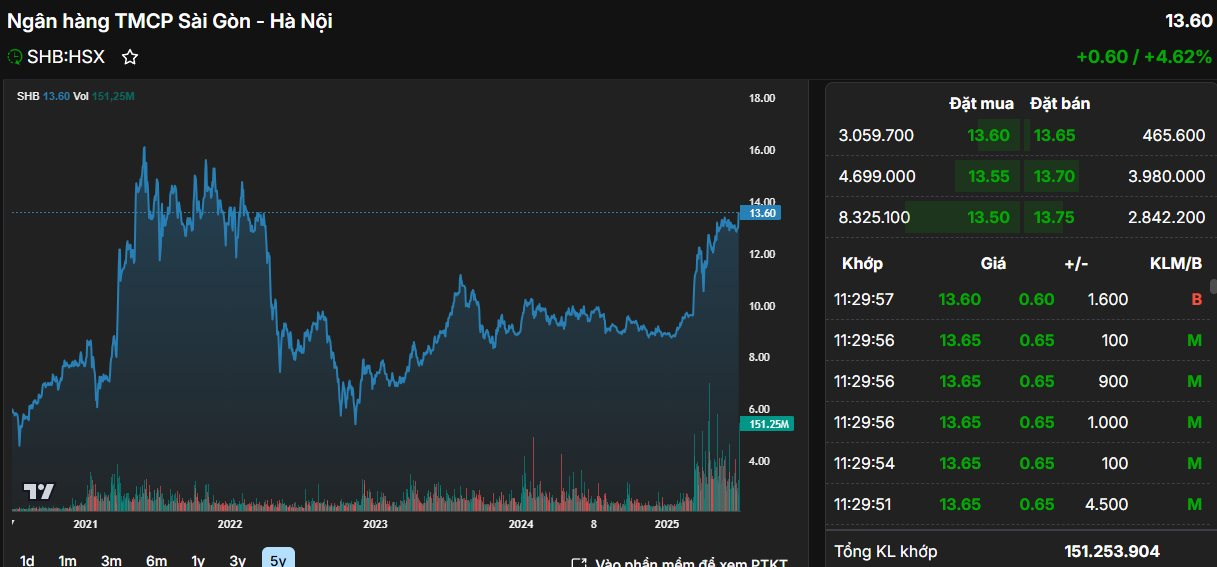
Task: Click the clock status icon beside SHB:HSX
Action: (x=15, y=58)
